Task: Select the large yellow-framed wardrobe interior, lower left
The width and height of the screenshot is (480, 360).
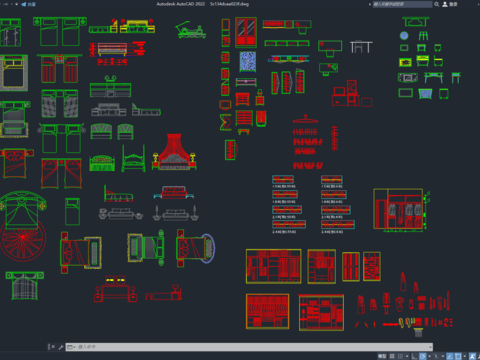Action: pyautogui.click(x=267, y=311)
